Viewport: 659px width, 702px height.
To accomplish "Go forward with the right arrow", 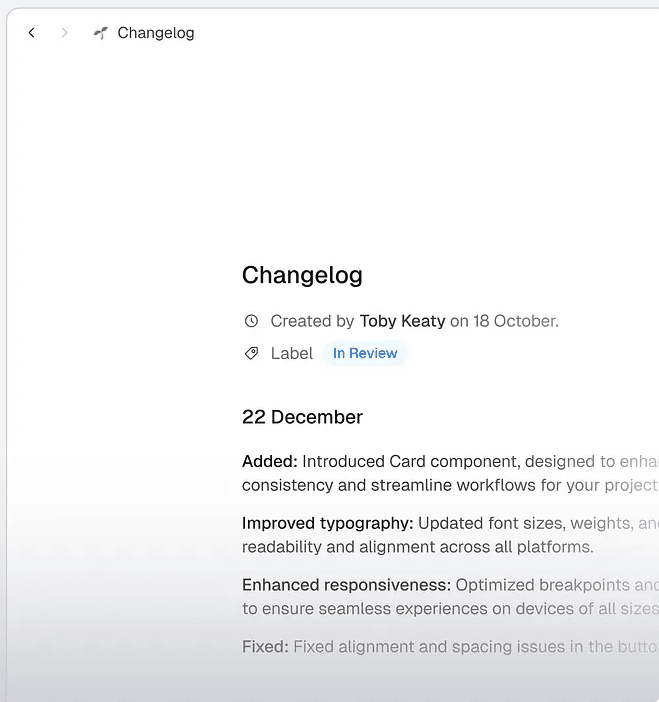I will click(x=65, y=33).
